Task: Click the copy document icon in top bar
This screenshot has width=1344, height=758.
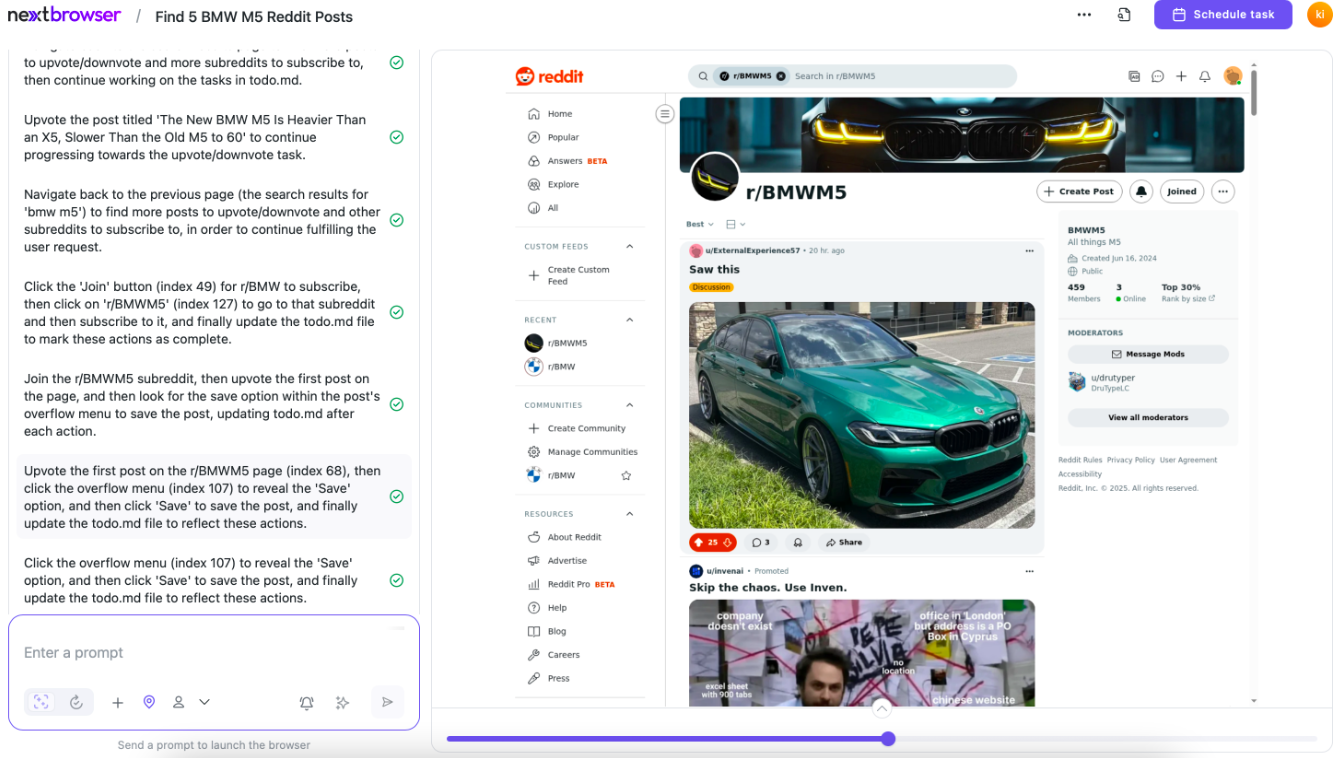Action: (x=1124, y=15)
